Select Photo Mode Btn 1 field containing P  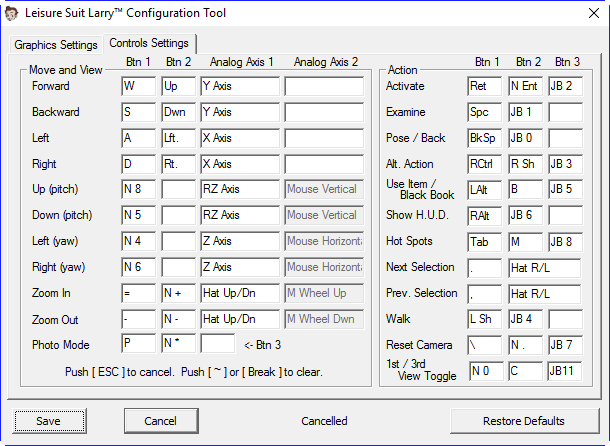138,343
